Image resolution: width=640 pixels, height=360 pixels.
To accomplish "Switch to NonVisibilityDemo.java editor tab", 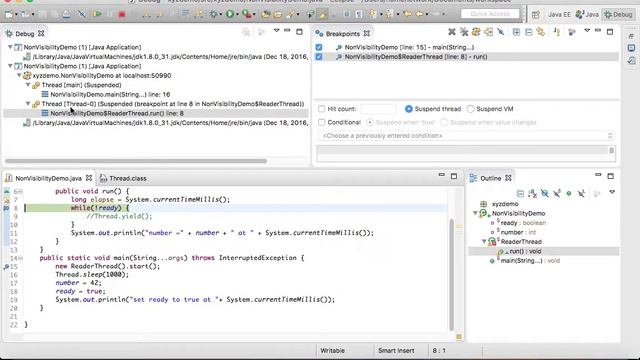I will (x=48, y=178).
